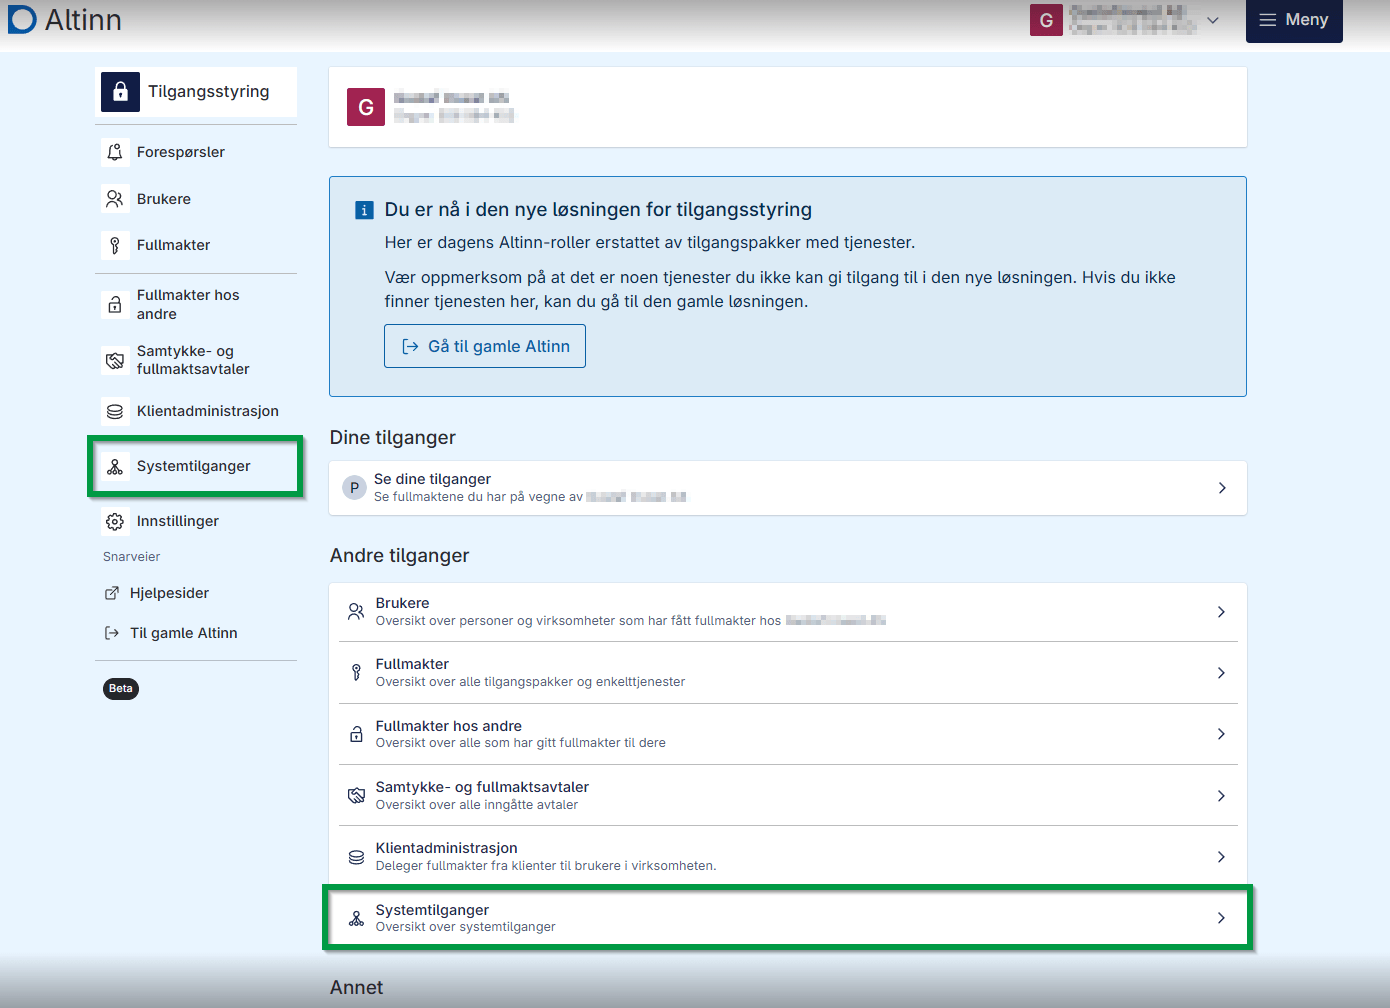Screen dimensions: 1390x1008
Task: Open Samtykke- og fullmaktsavtaler row chevron
Action: (x=1221, y=796)
